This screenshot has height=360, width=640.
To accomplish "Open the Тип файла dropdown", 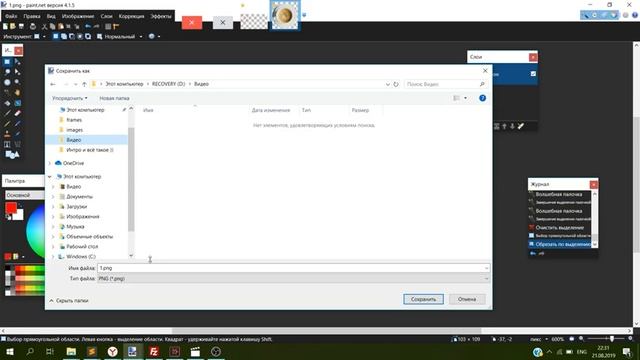I will 293,278.
